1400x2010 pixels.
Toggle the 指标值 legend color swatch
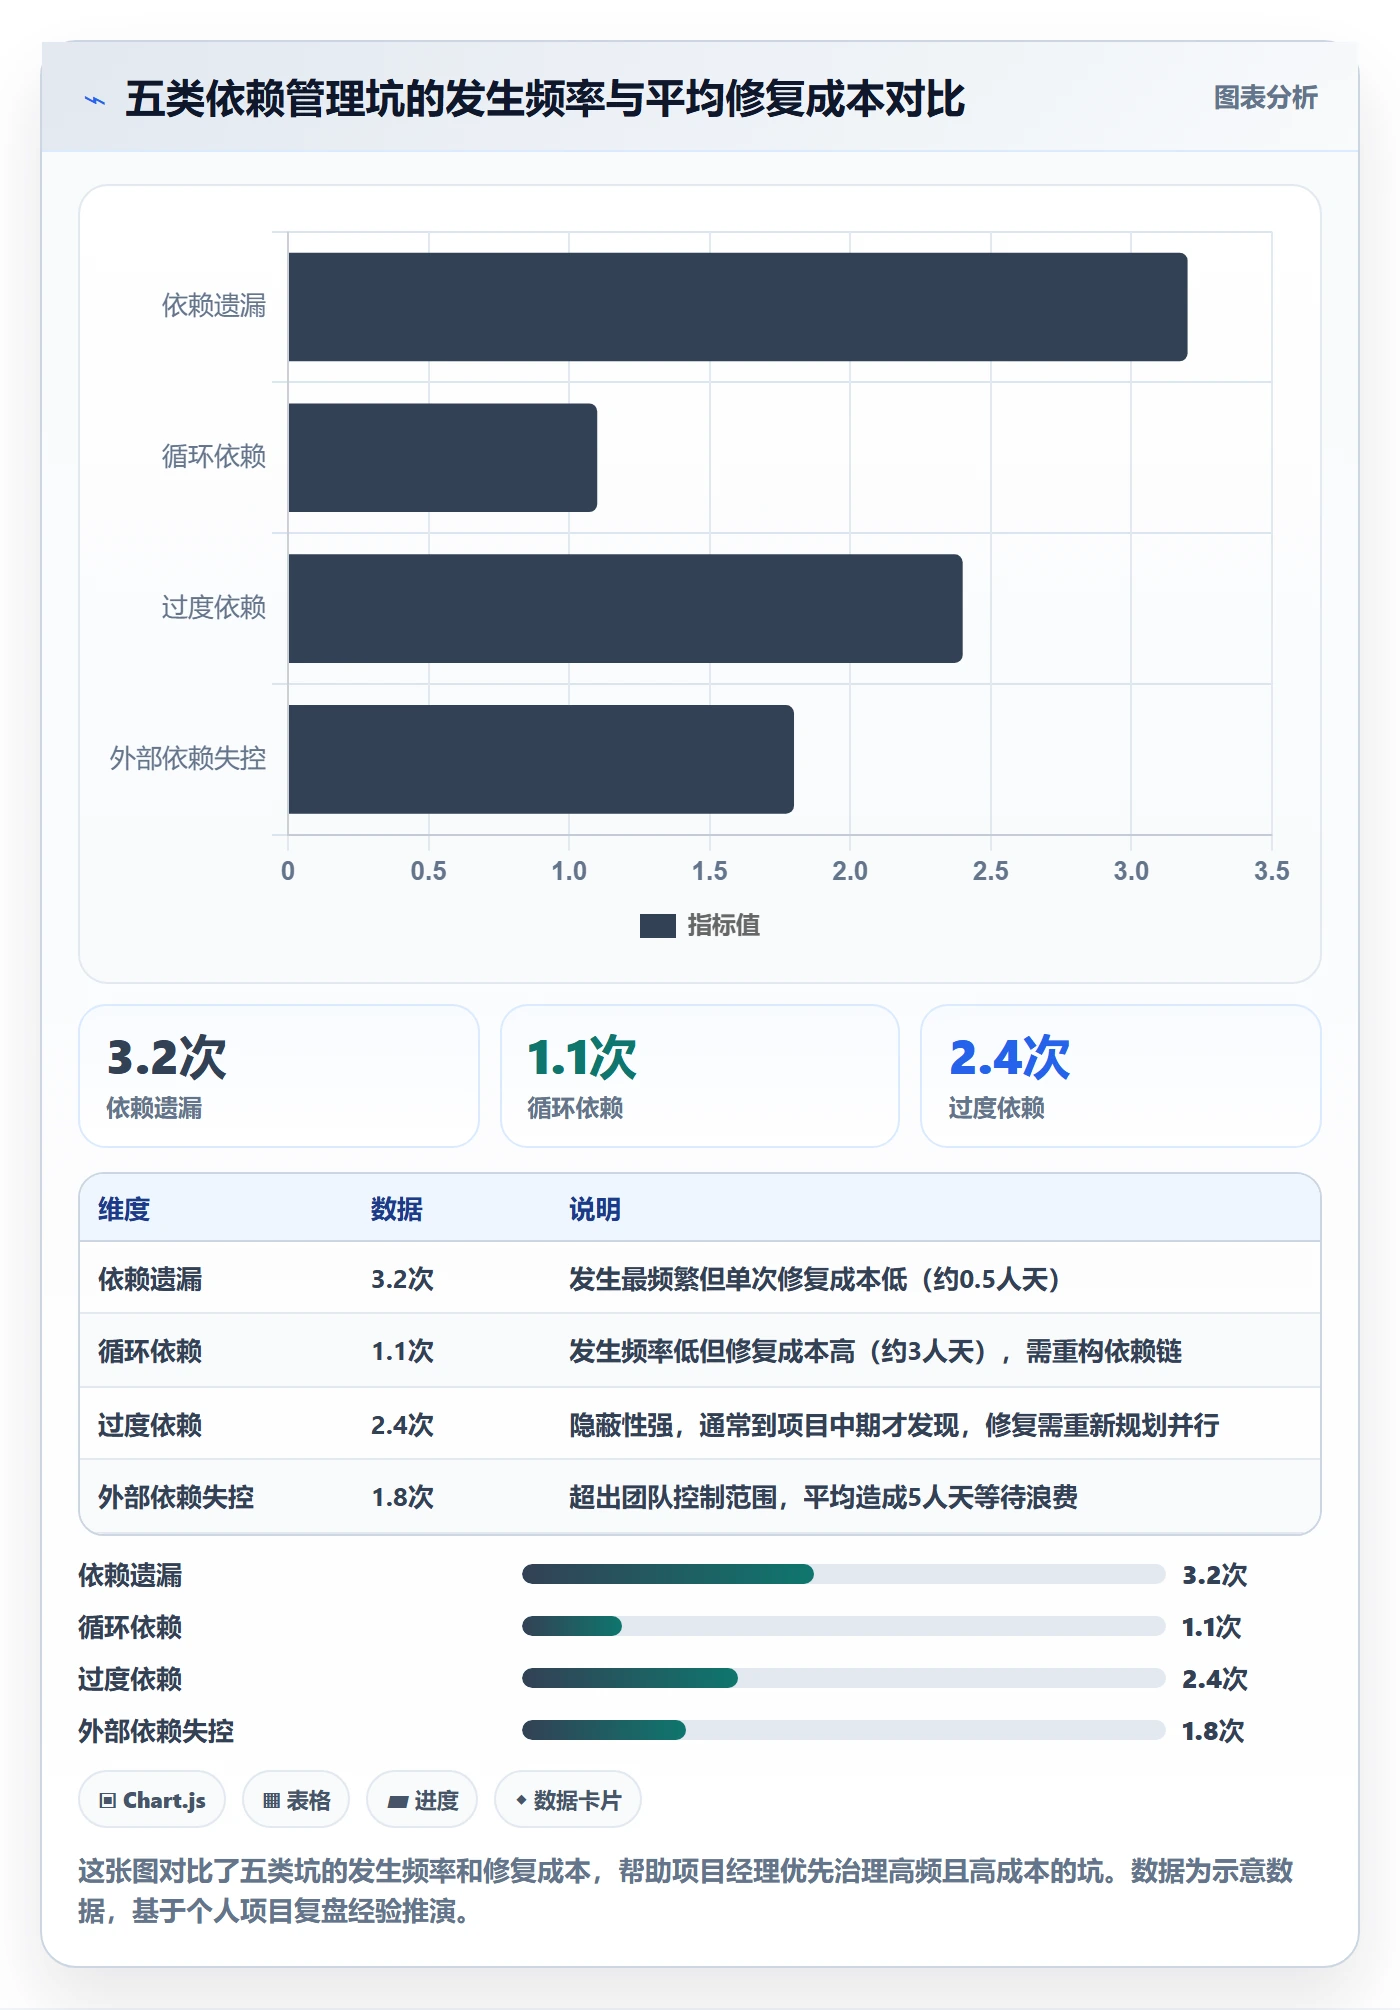[657, 926]
